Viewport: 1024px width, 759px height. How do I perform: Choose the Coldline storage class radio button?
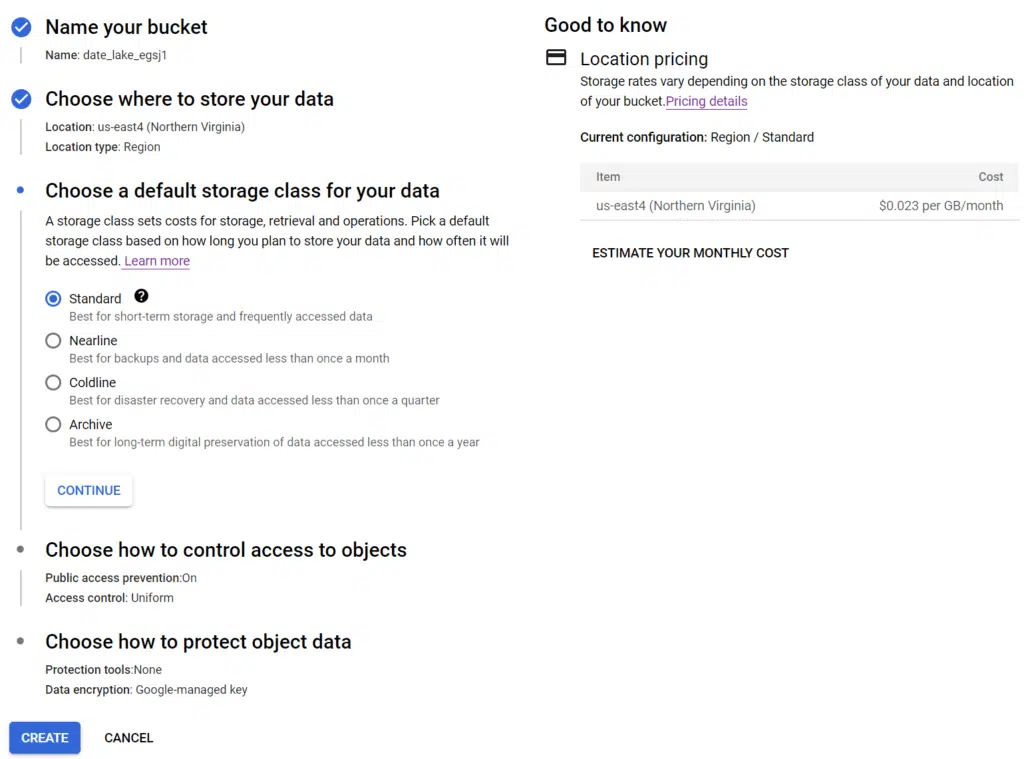pos(53,382)
